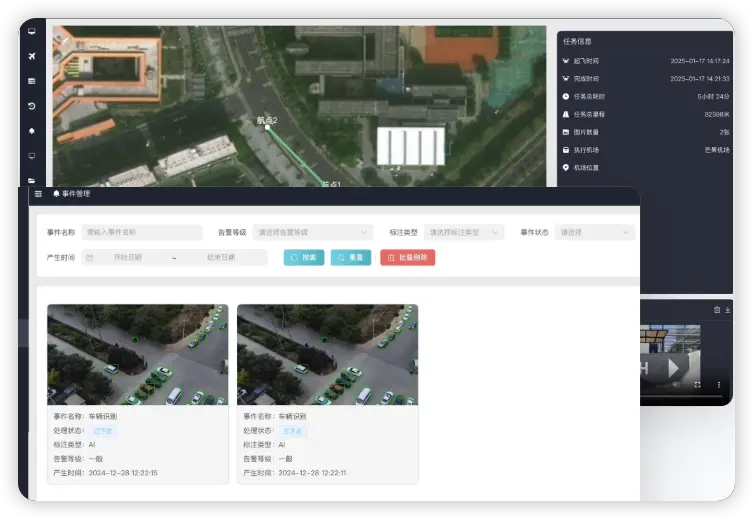The image size is (753, 519).
Task: Click 事件名称 text on 12:22:15 card
Action: [x=85, y=416]
